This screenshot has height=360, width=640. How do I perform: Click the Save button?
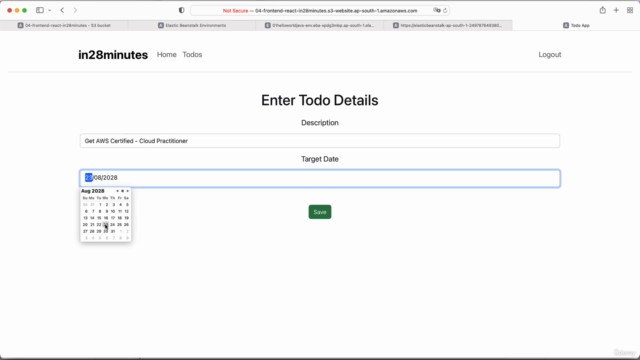coord(320,212)
